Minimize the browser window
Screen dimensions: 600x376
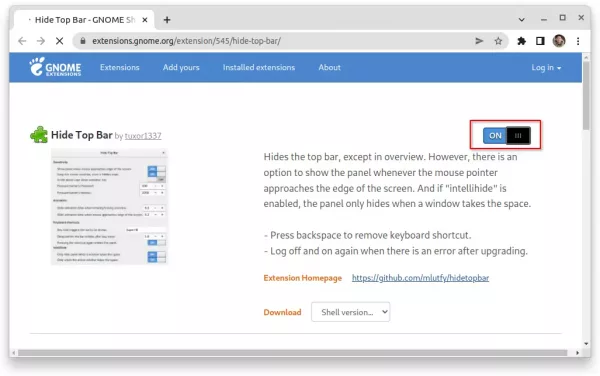(x=543, y=18)
